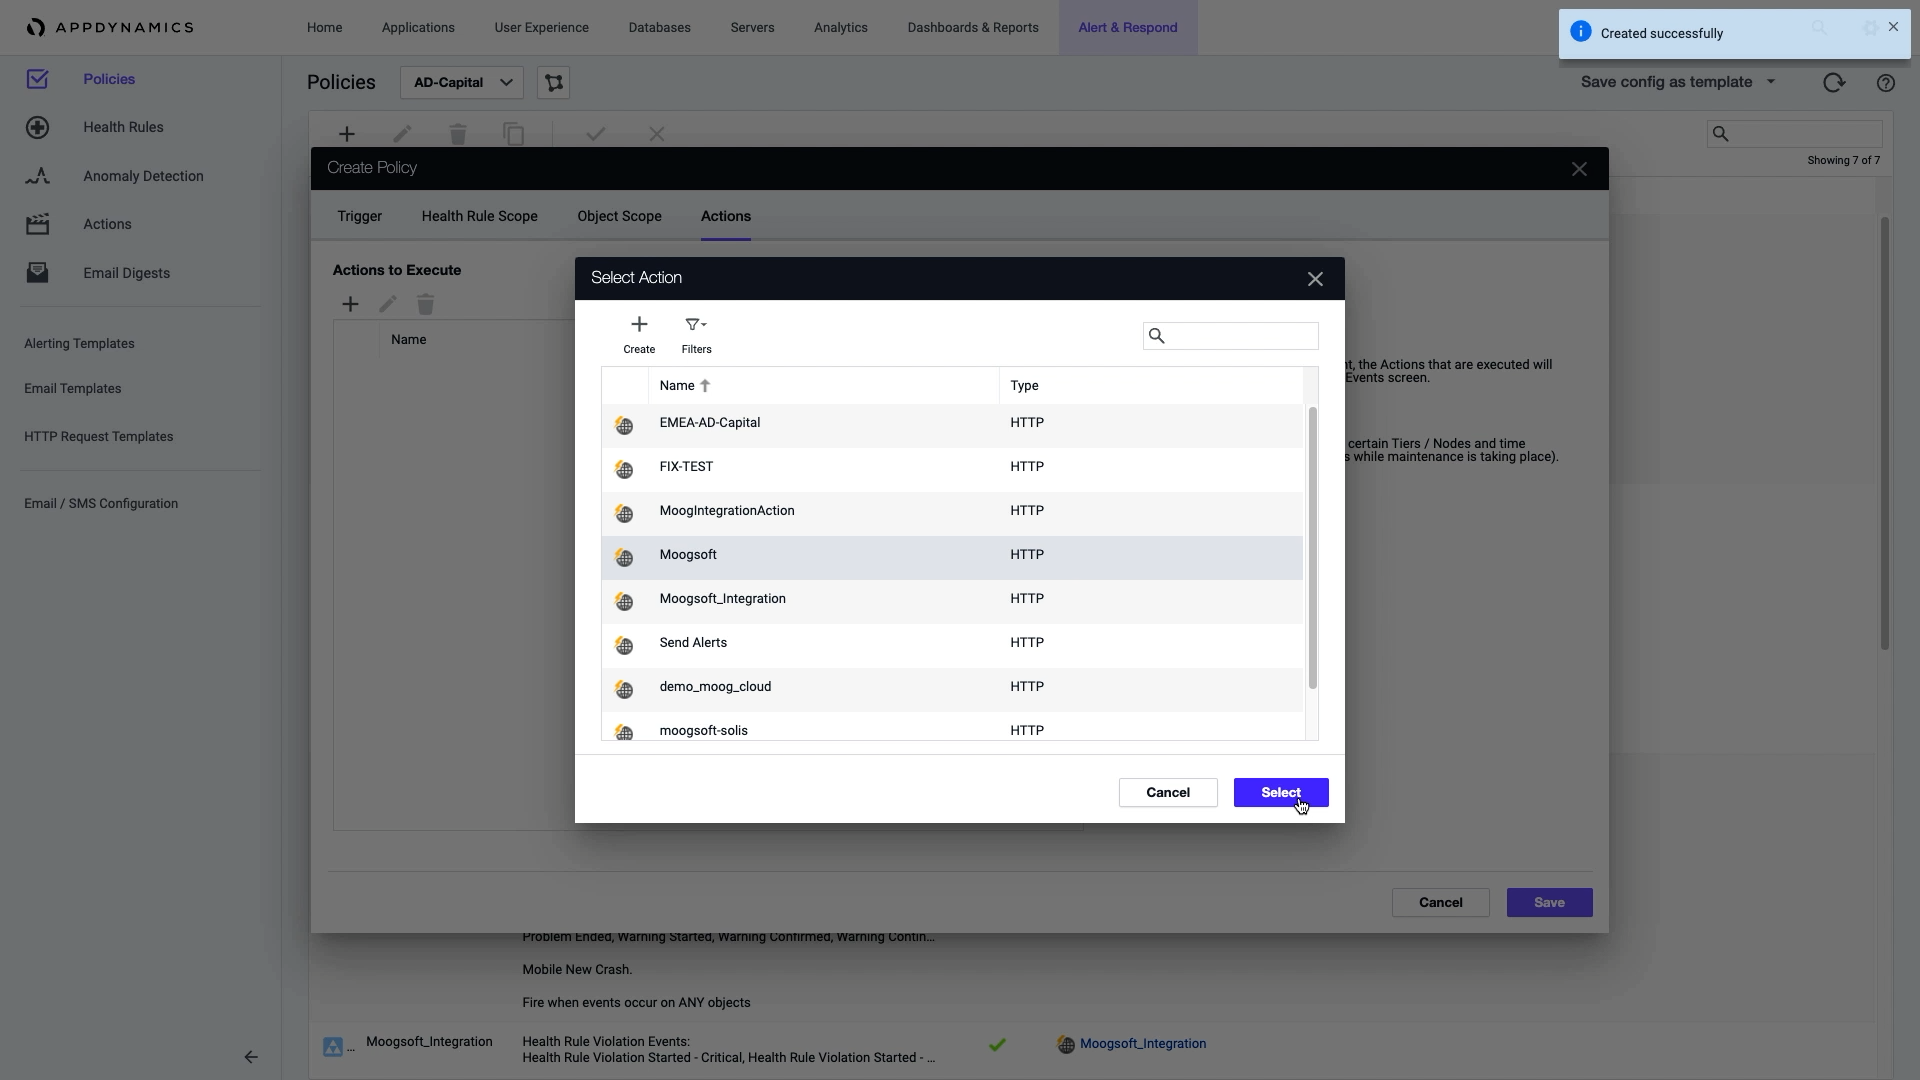Open Alerting Templates link
1920x1080 pixels.
(x=79, y=344)
